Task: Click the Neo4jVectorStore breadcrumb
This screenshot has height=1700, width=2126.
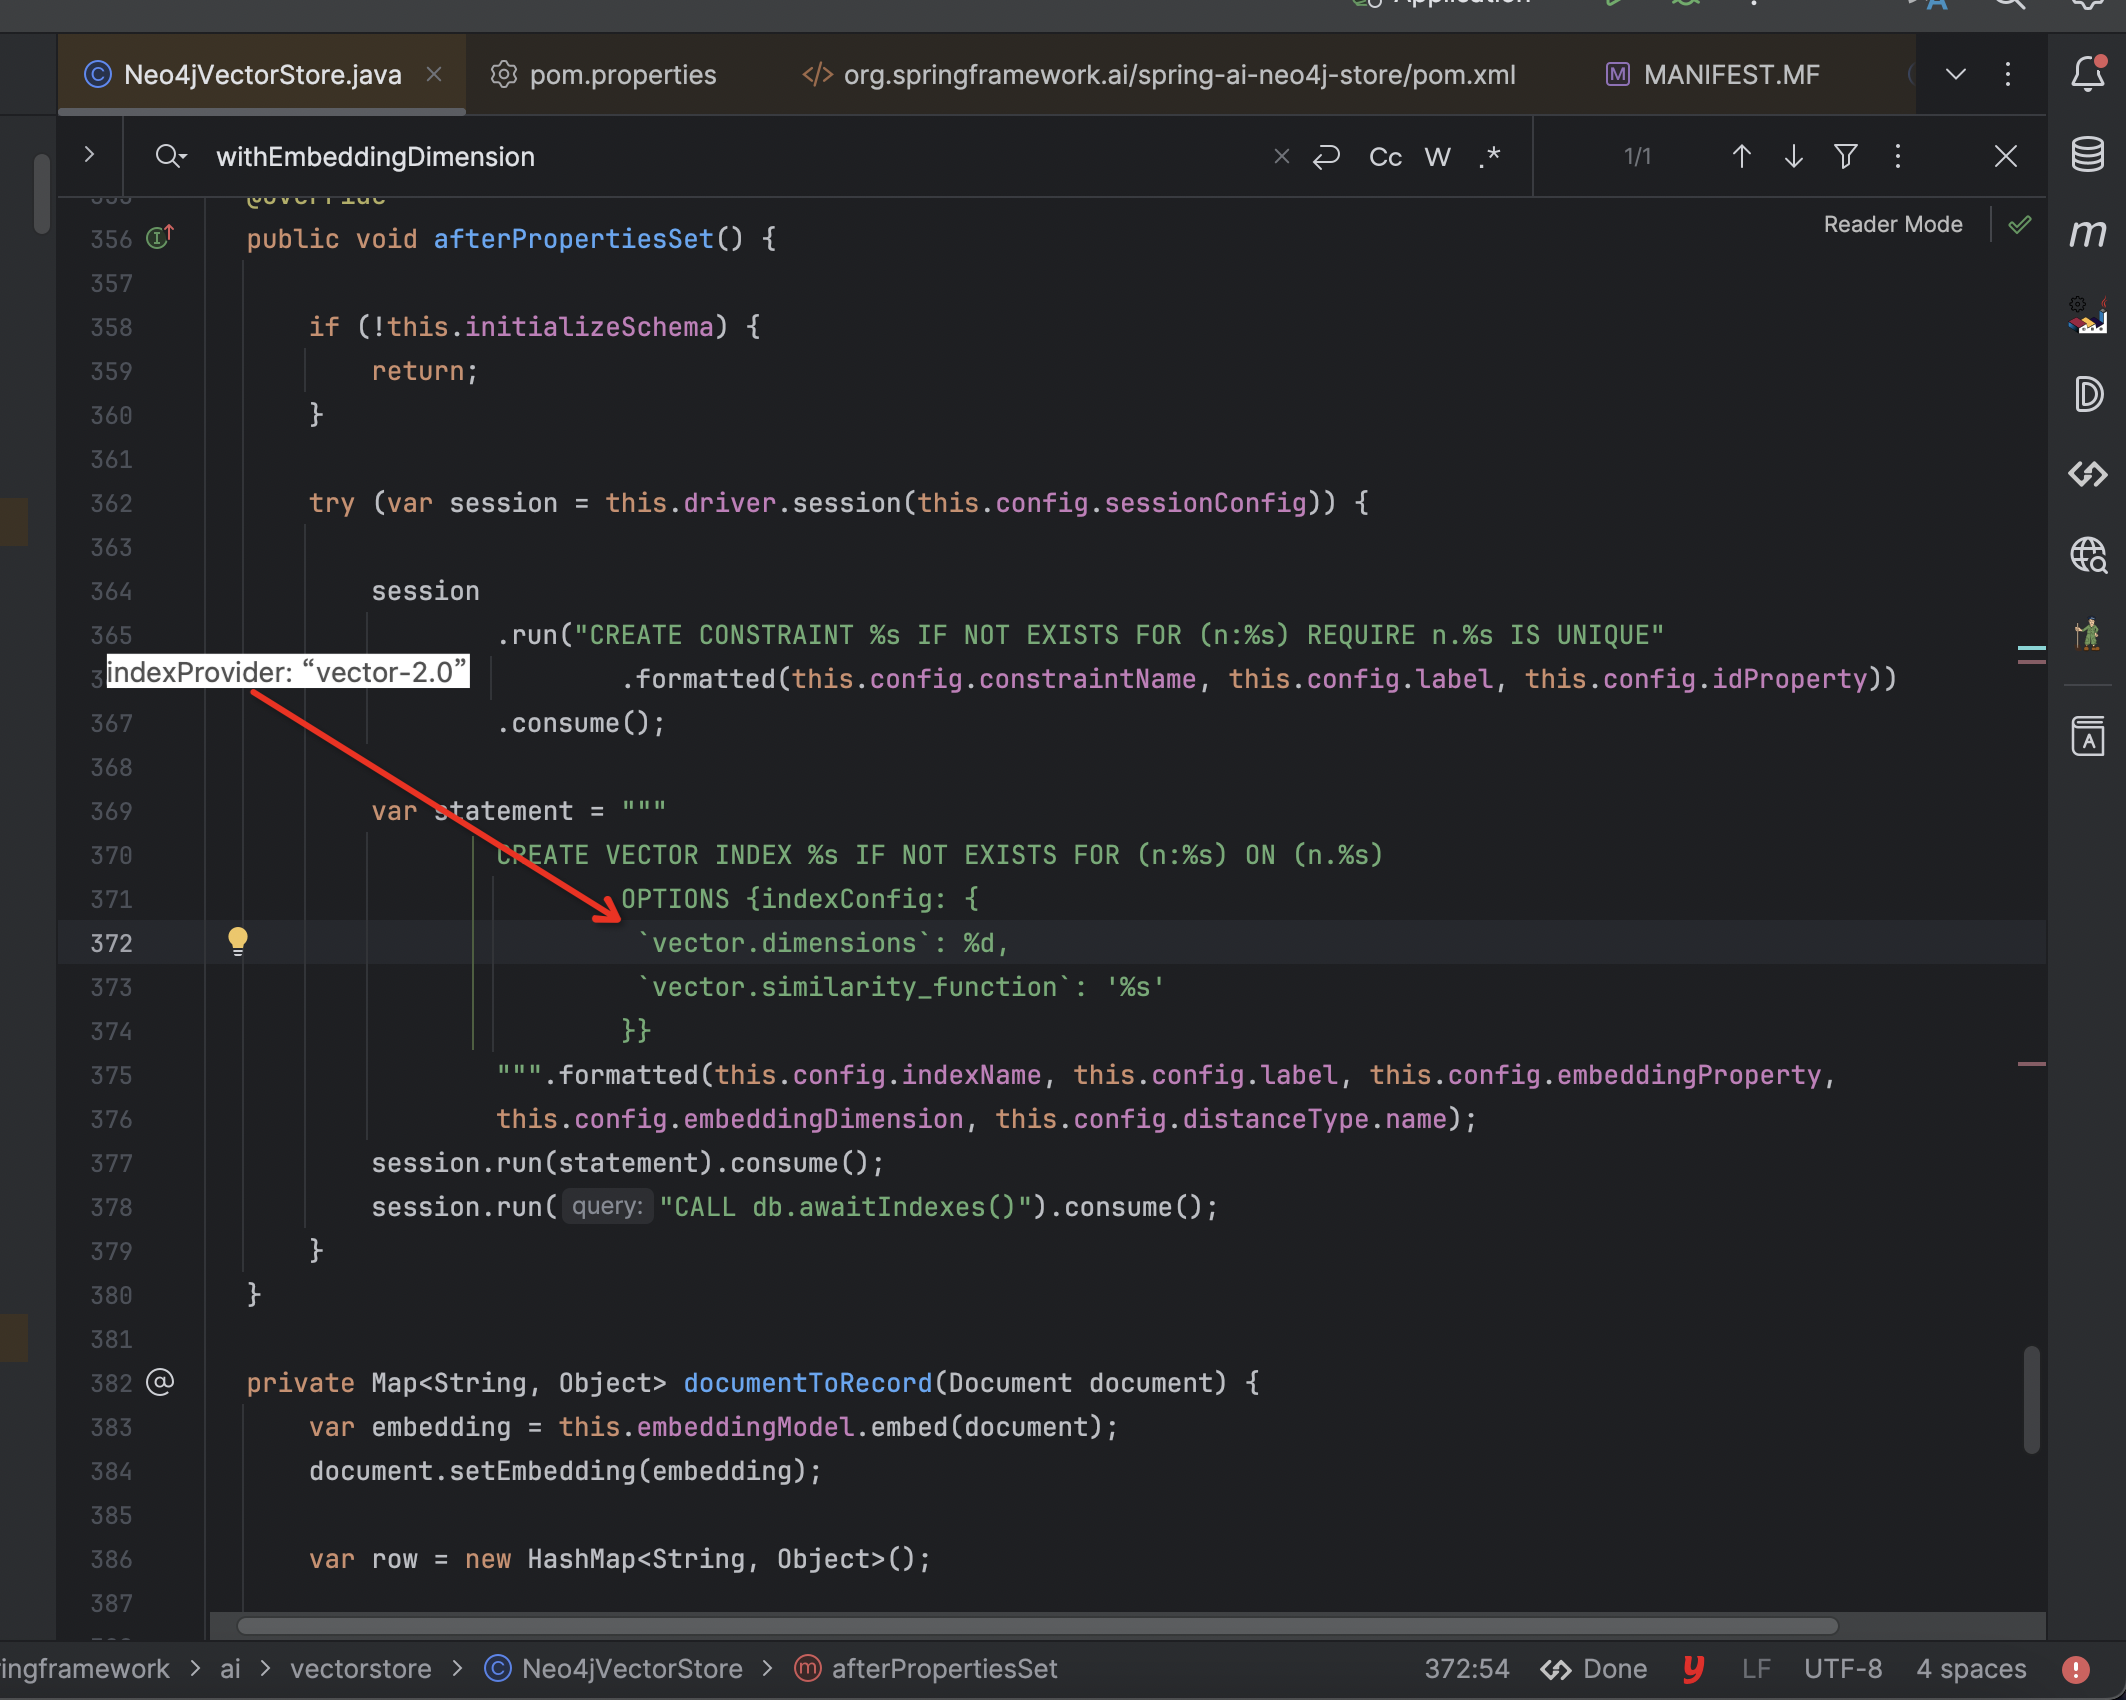Action: click(613, 1669)
